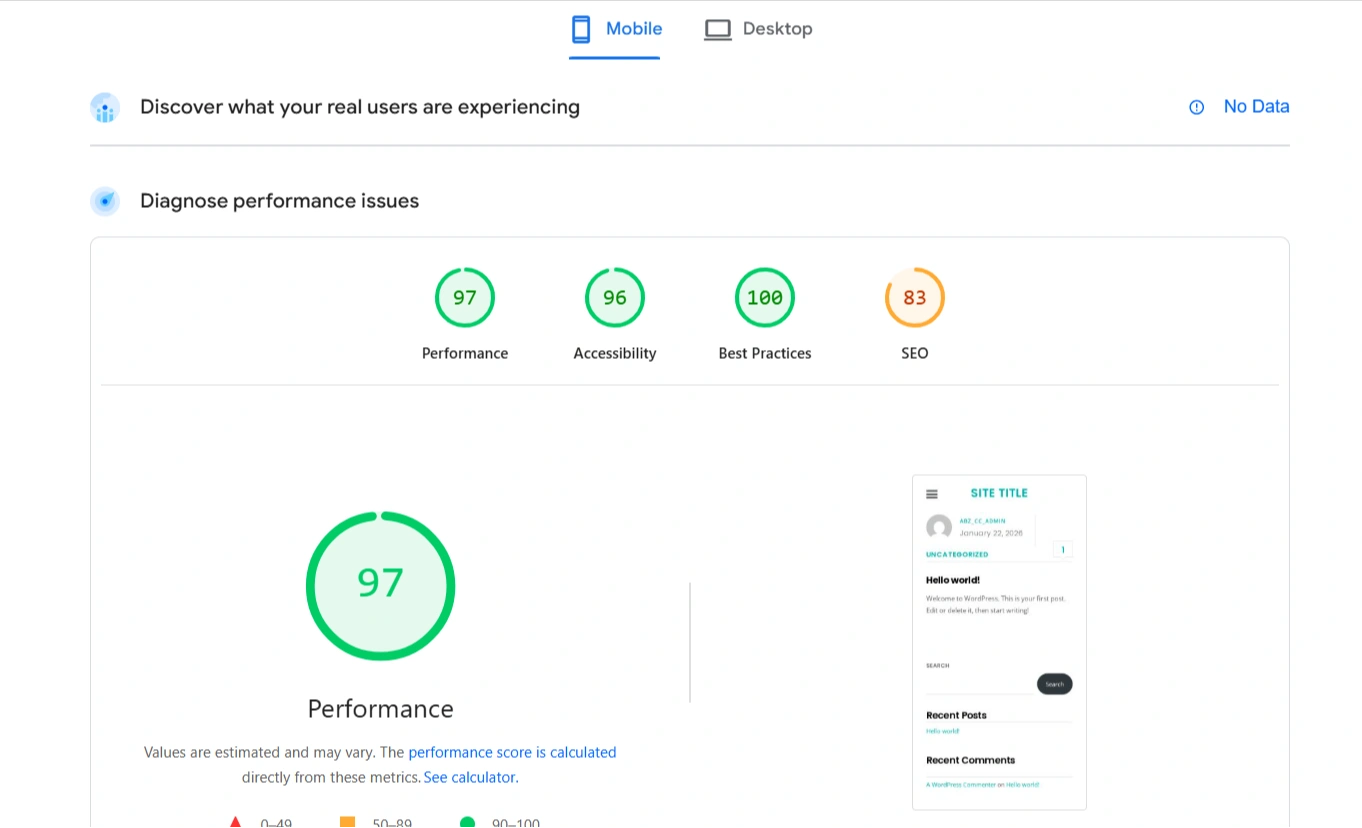
Task: Click the No Data info icon
Action: tap(1196, 107)
